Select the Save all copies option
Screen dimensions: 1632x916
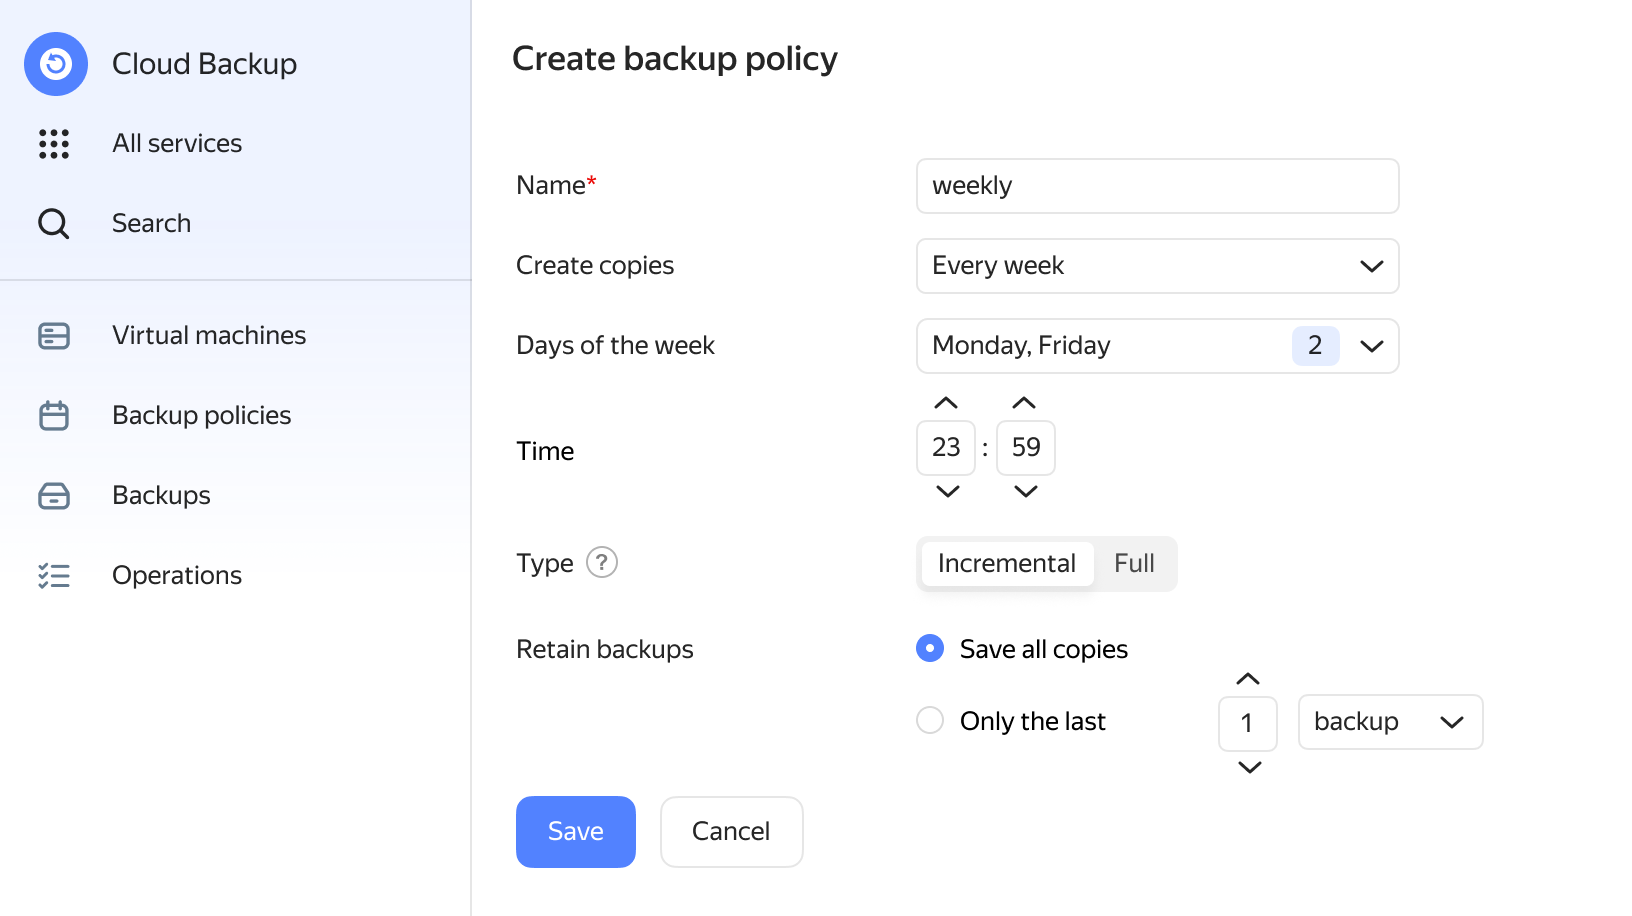tap(930, 649)
